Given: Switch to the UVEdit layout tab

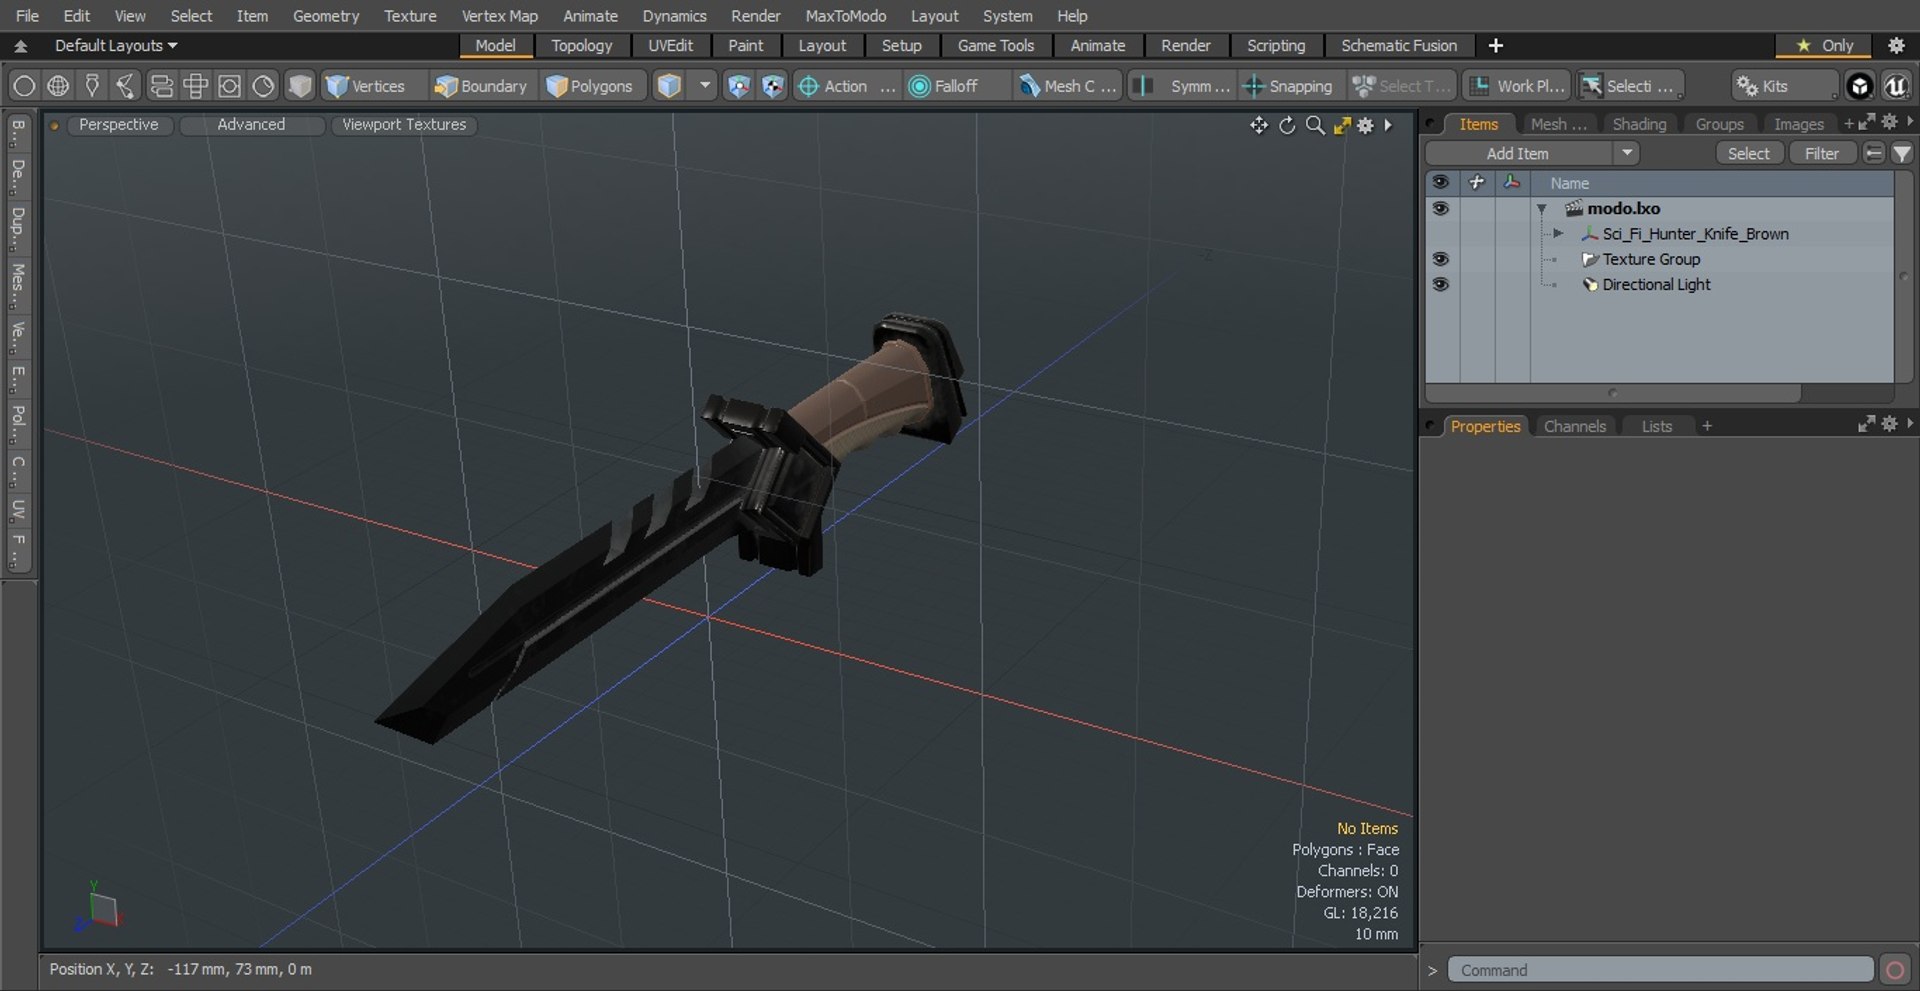Looking at the screenshot, I should (x=670, y=46).
